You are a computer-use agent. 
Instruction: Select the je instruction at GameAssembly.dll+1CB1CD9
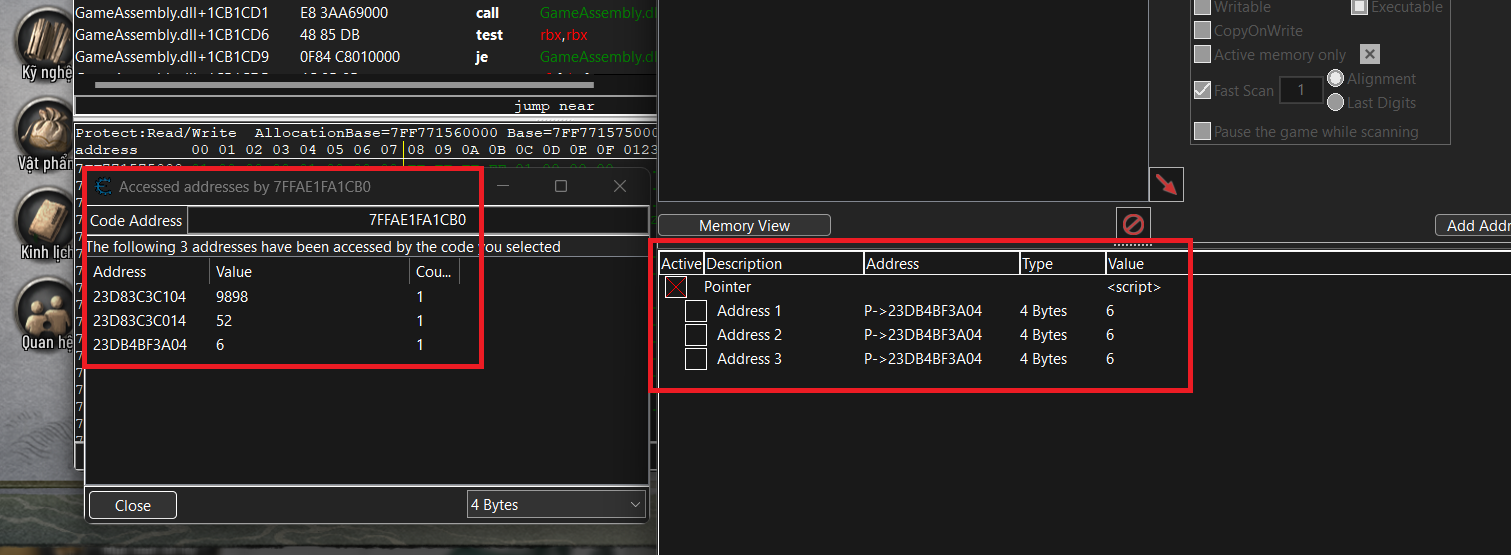pyautogui.click(x=365, y=57)
